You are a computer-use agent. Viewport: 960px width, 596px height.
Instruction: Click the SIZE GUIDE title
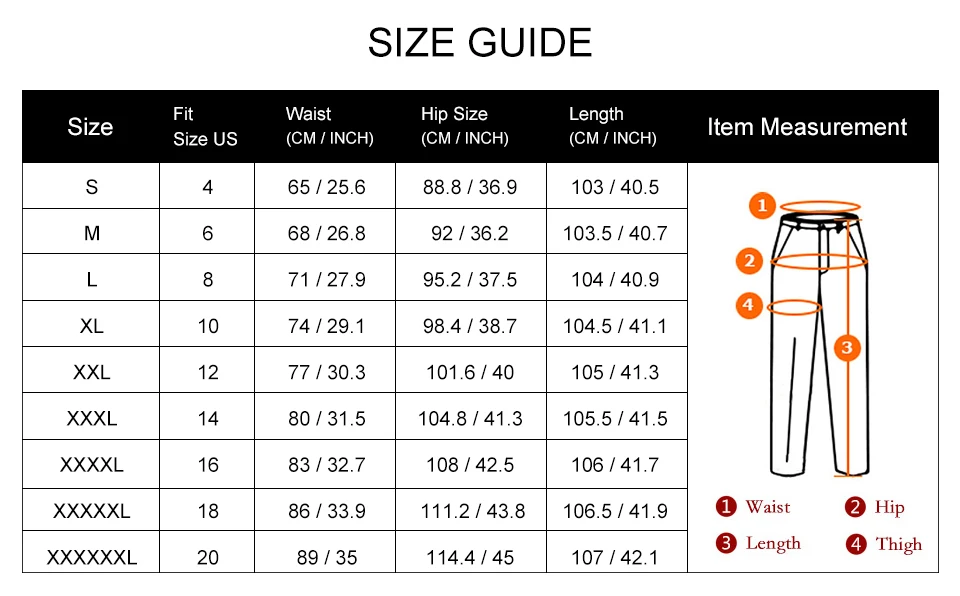[480, 42]
